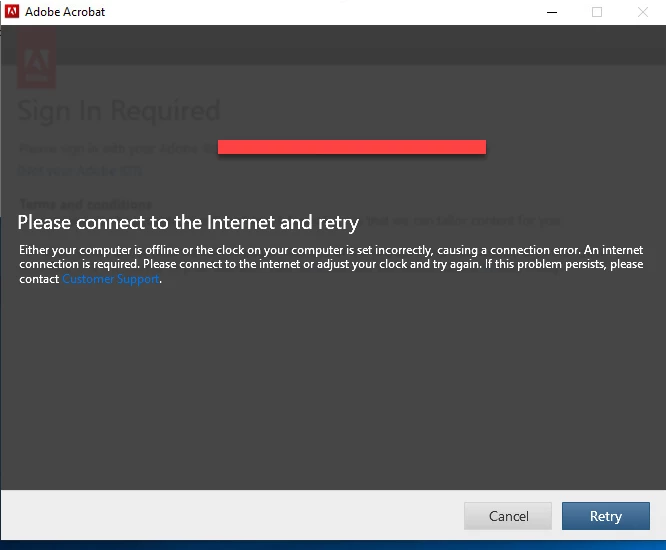Viewport: 666px width, 550px height.
Task: Click the Adobe Acrobat title bar icon
Action: (12, 11)
